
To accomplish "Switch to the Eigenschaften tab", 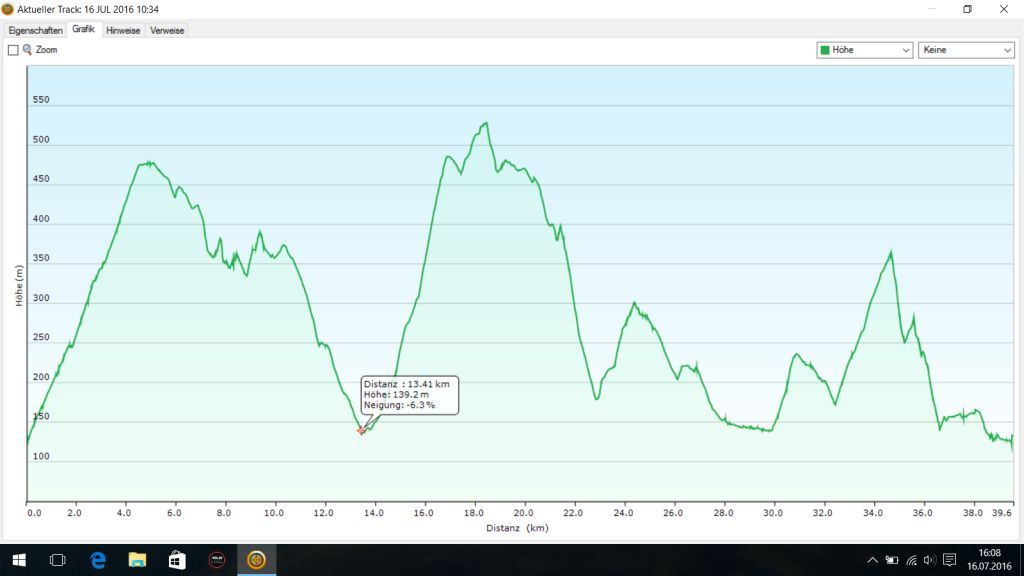I will pos(35,30).
